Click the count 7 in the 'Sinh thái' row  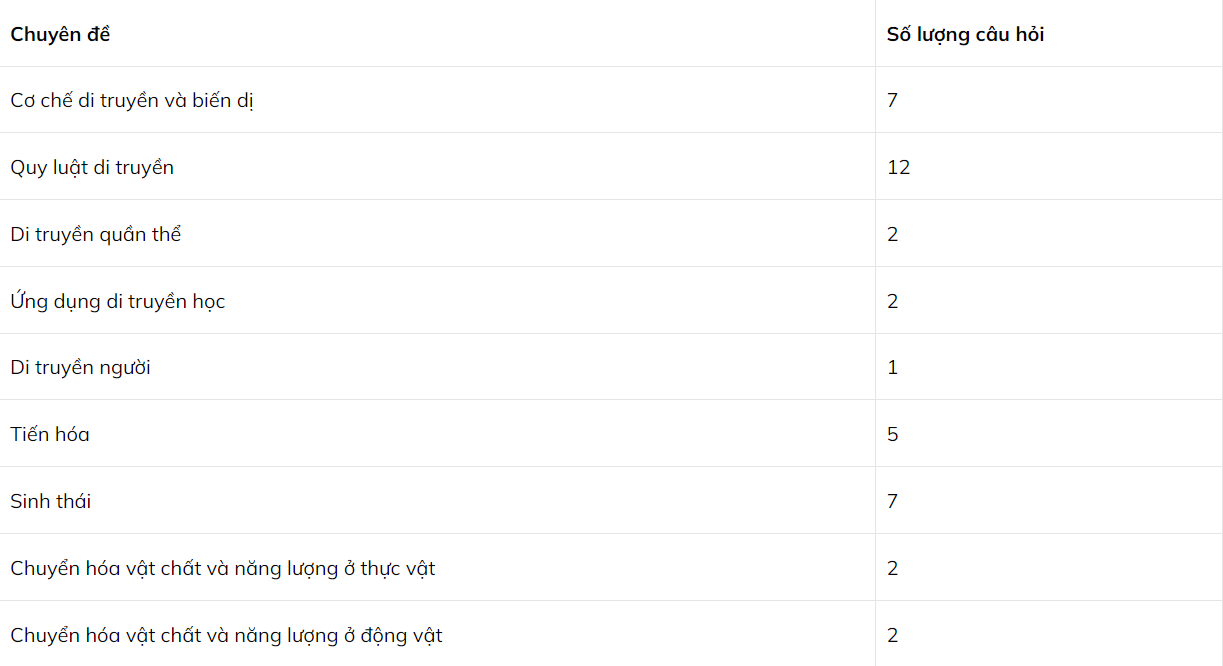click(x=892, y=501)
